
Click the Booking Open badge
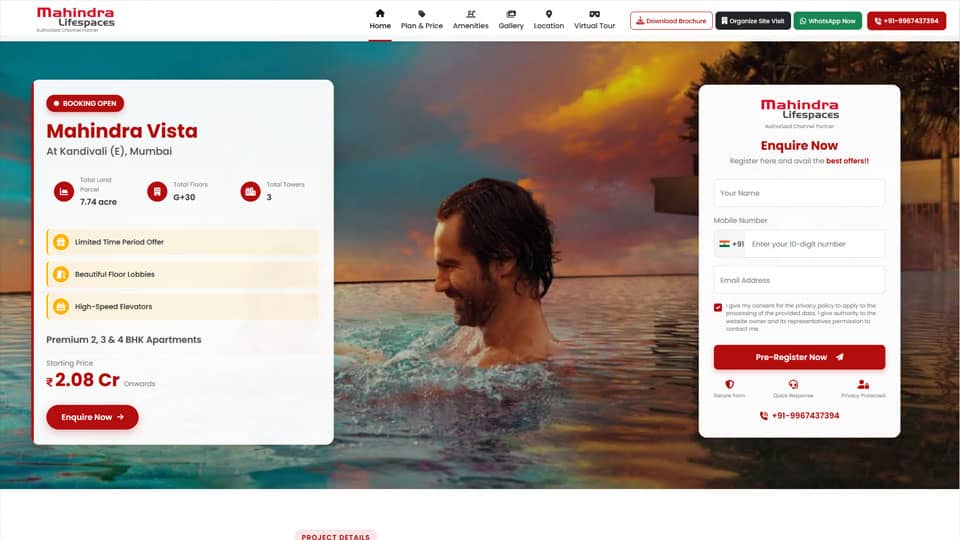click(x=85, y=103)
